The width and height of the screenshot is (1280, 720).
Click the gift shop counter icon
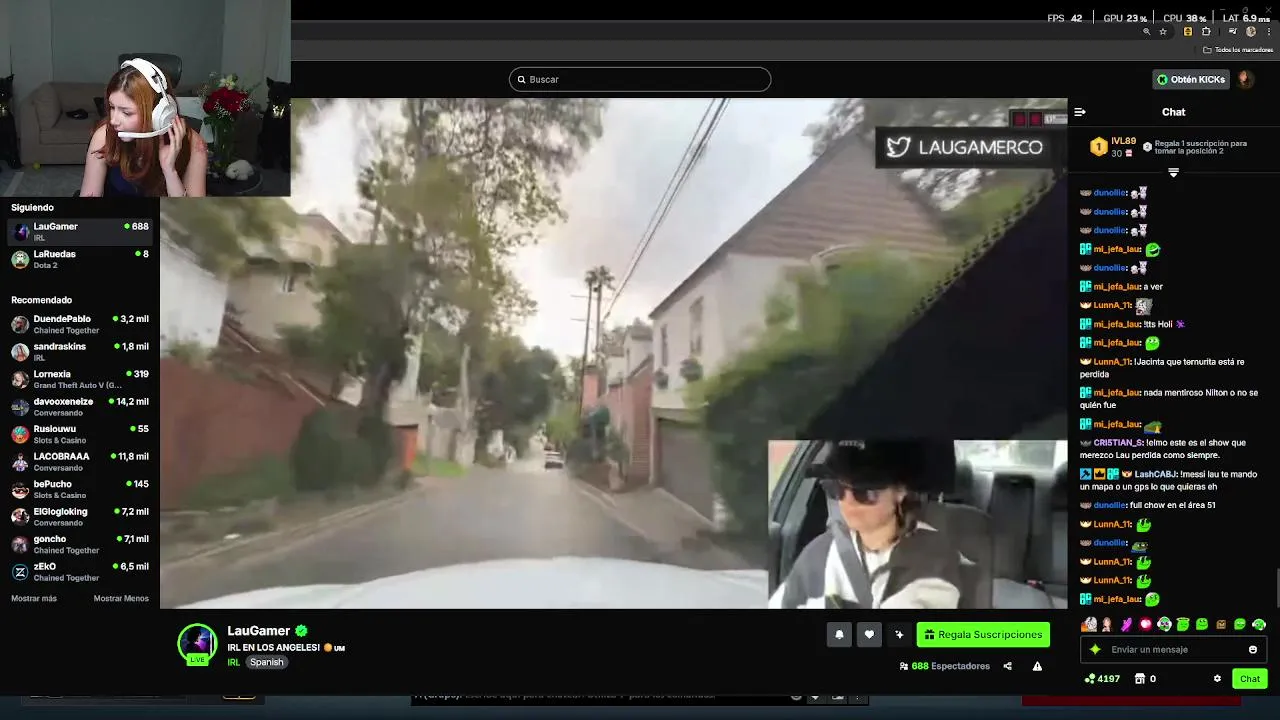tap(1145, 678)
